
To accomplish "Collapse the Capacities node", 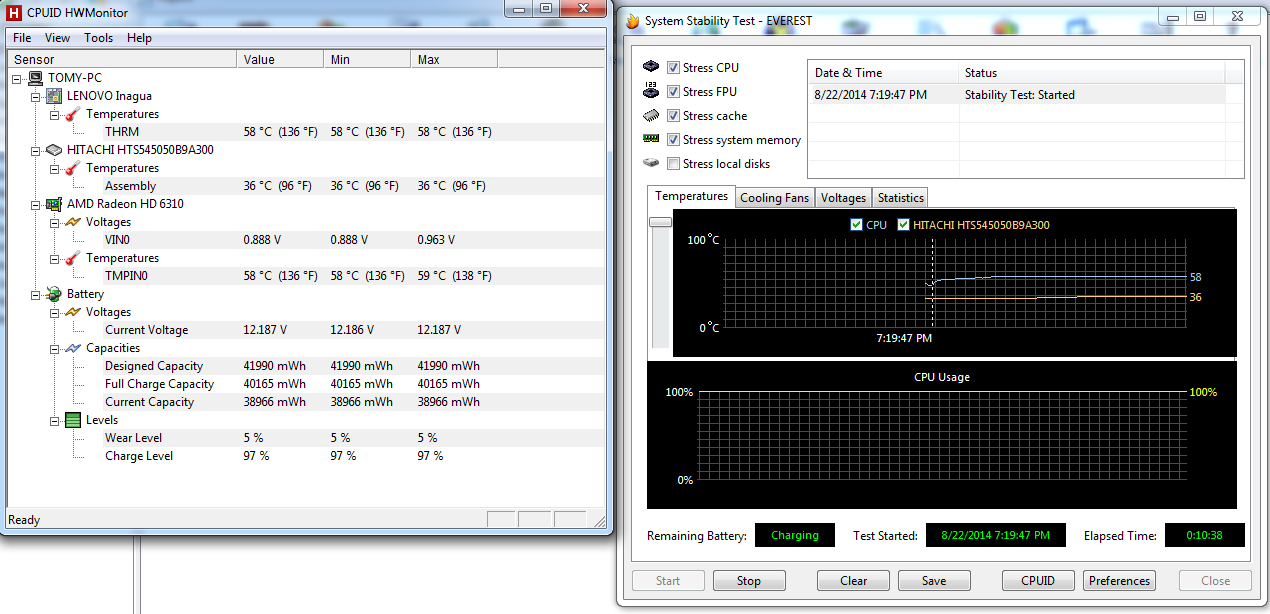I will 56,348.
